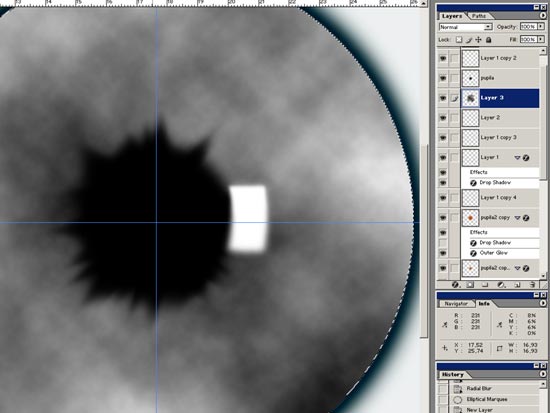The image size is (550, 413).
Task: Create a new layer with bottom icon
Action: pyautogui.click(x=517, y=285)
